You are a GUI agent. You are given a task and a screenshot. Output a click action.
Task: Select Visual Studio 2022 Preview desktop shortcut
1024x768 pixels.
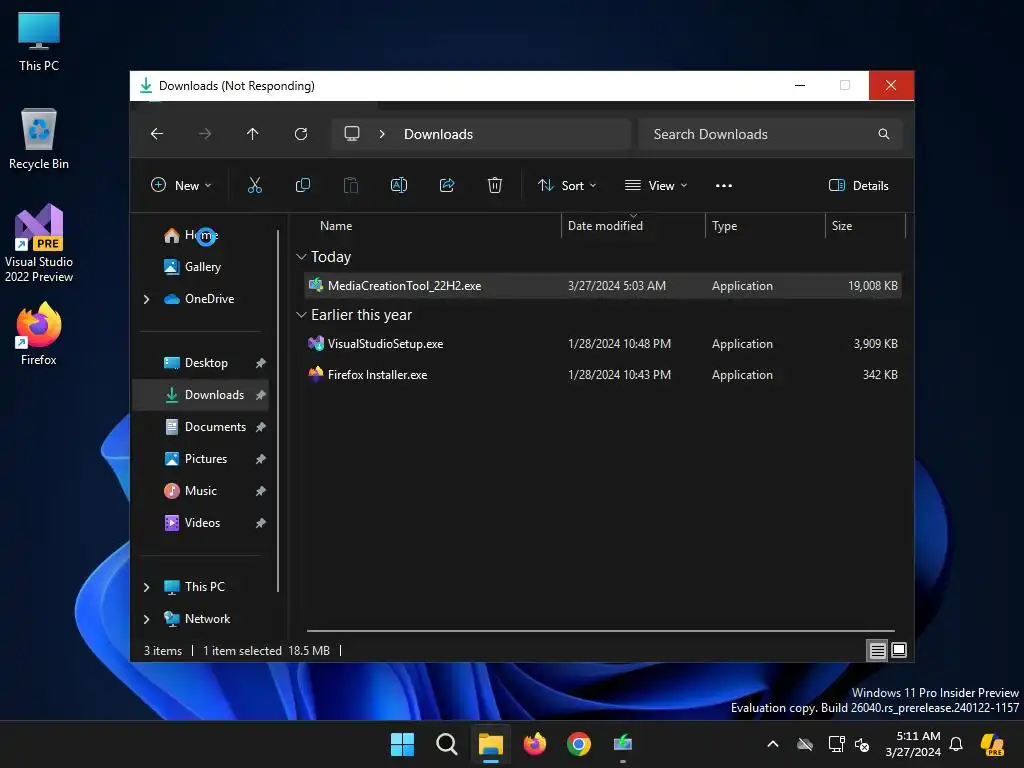[39, 244]
